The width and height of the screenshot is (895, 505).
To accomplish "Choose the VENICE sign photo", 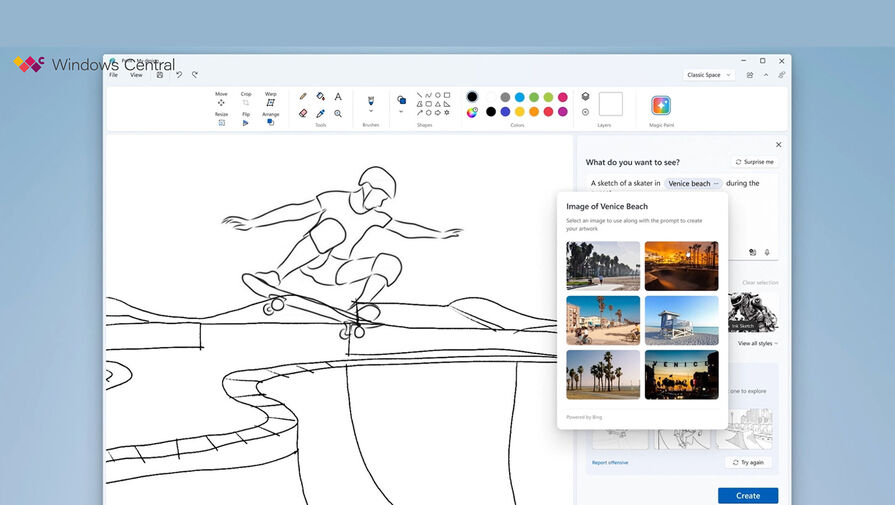I will [682, 374].
